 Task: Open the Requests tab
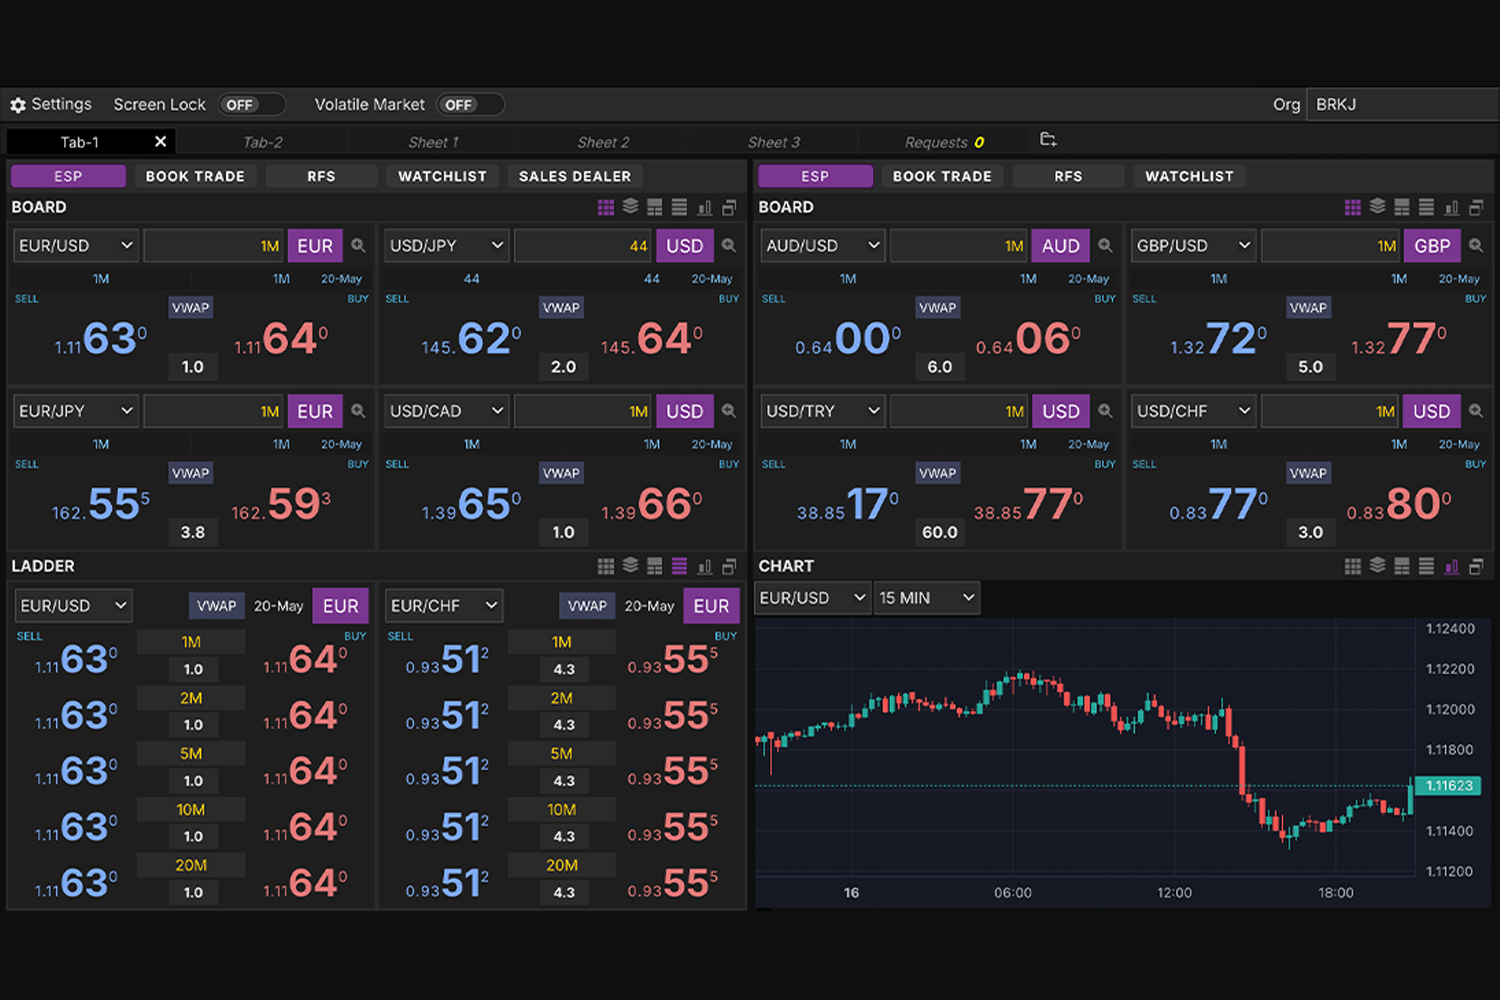click(x=943, y=142)
